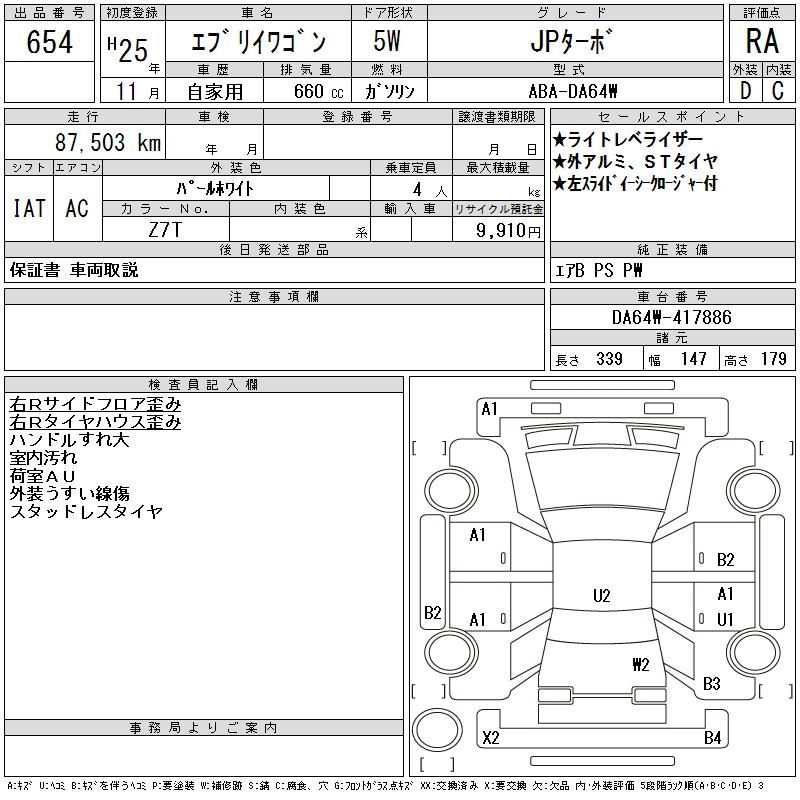Image resolution: width=800 pixels, height=800 pixels.
Task: Click the height value 高さ 179
Action: point(755,359)
